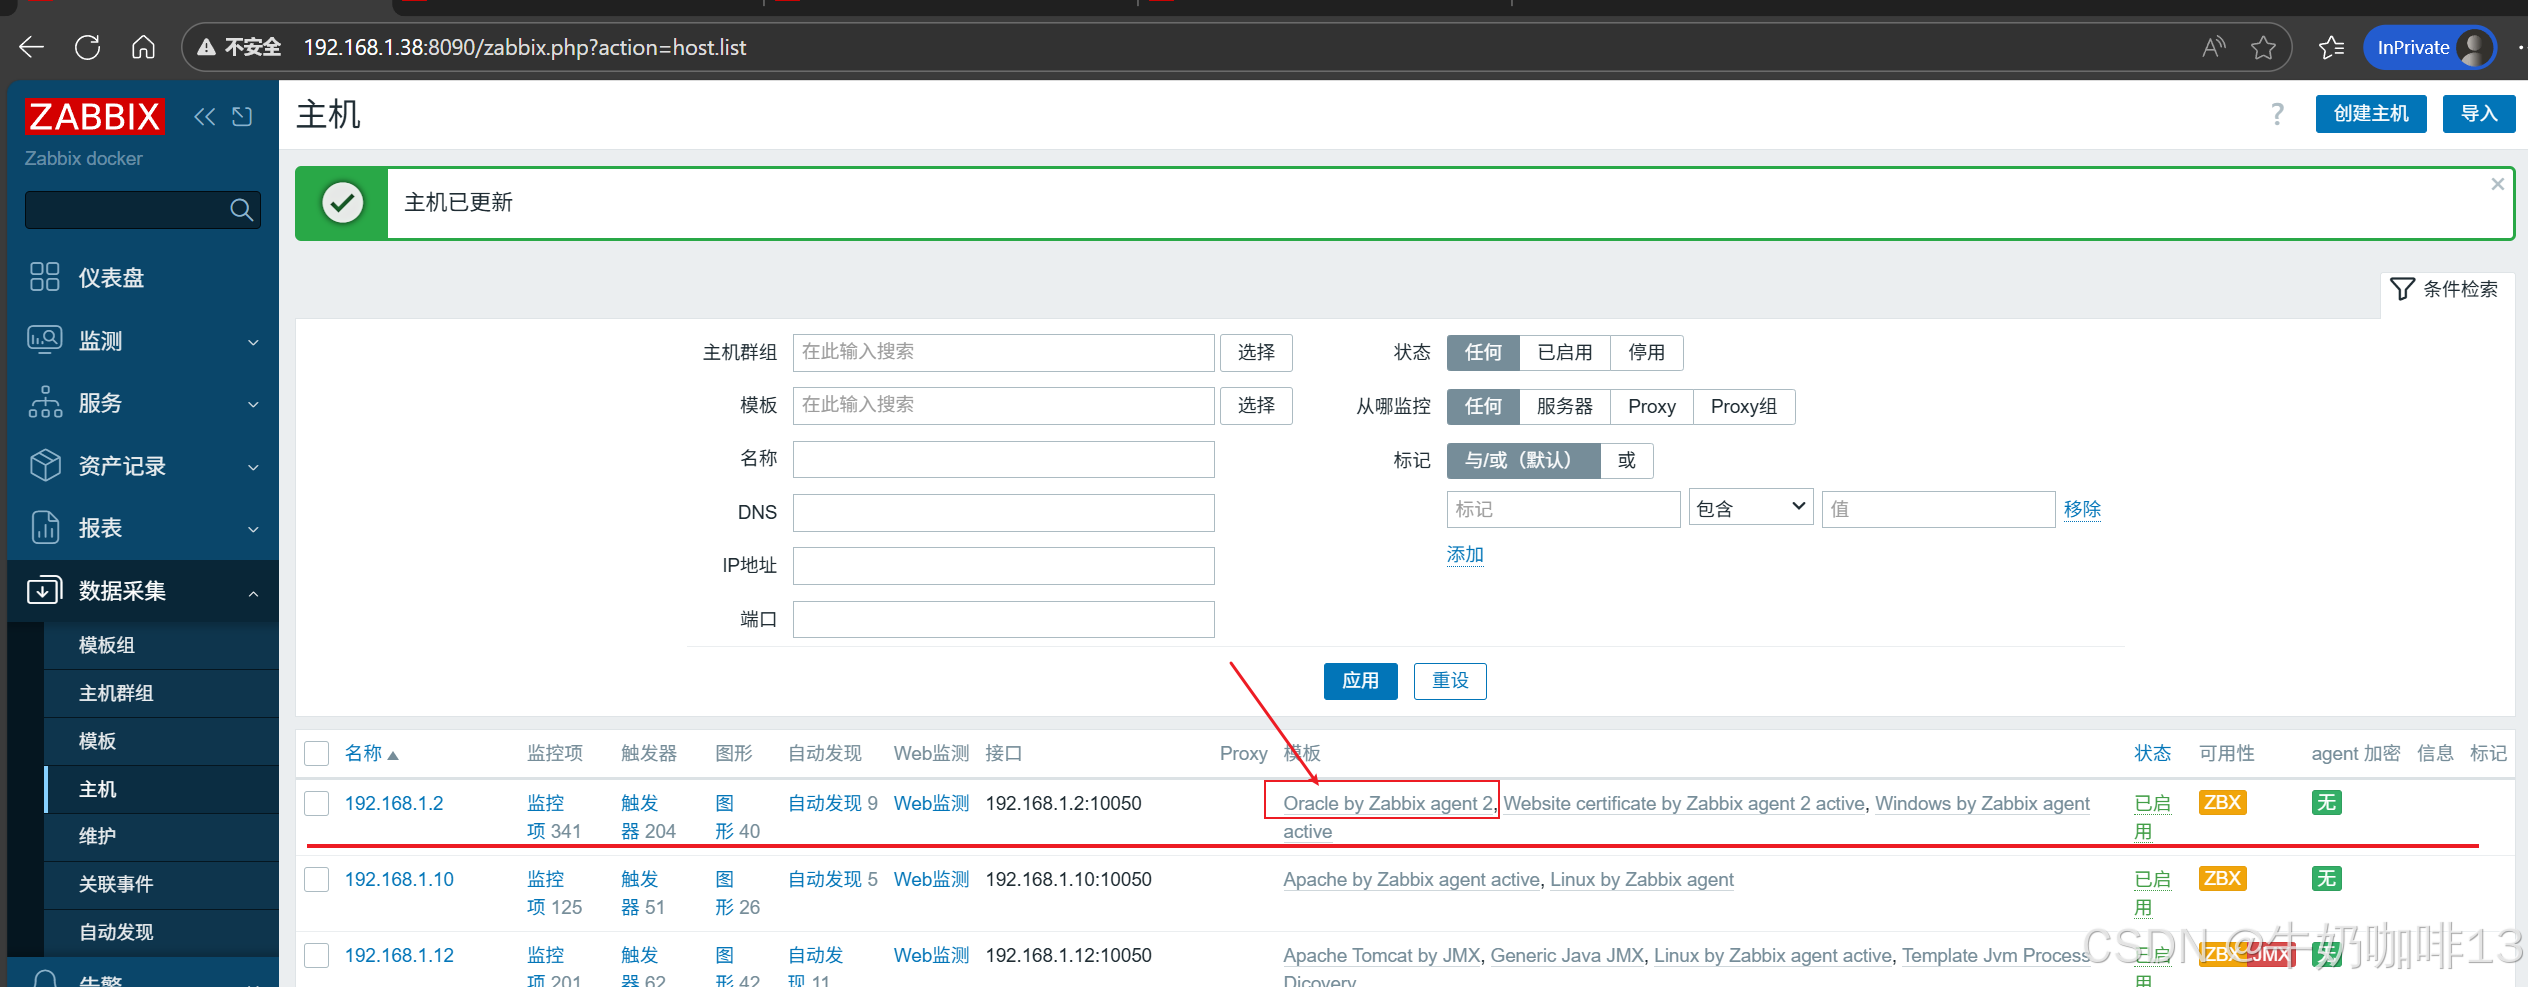Go to browser home page icon

(143, 47)
